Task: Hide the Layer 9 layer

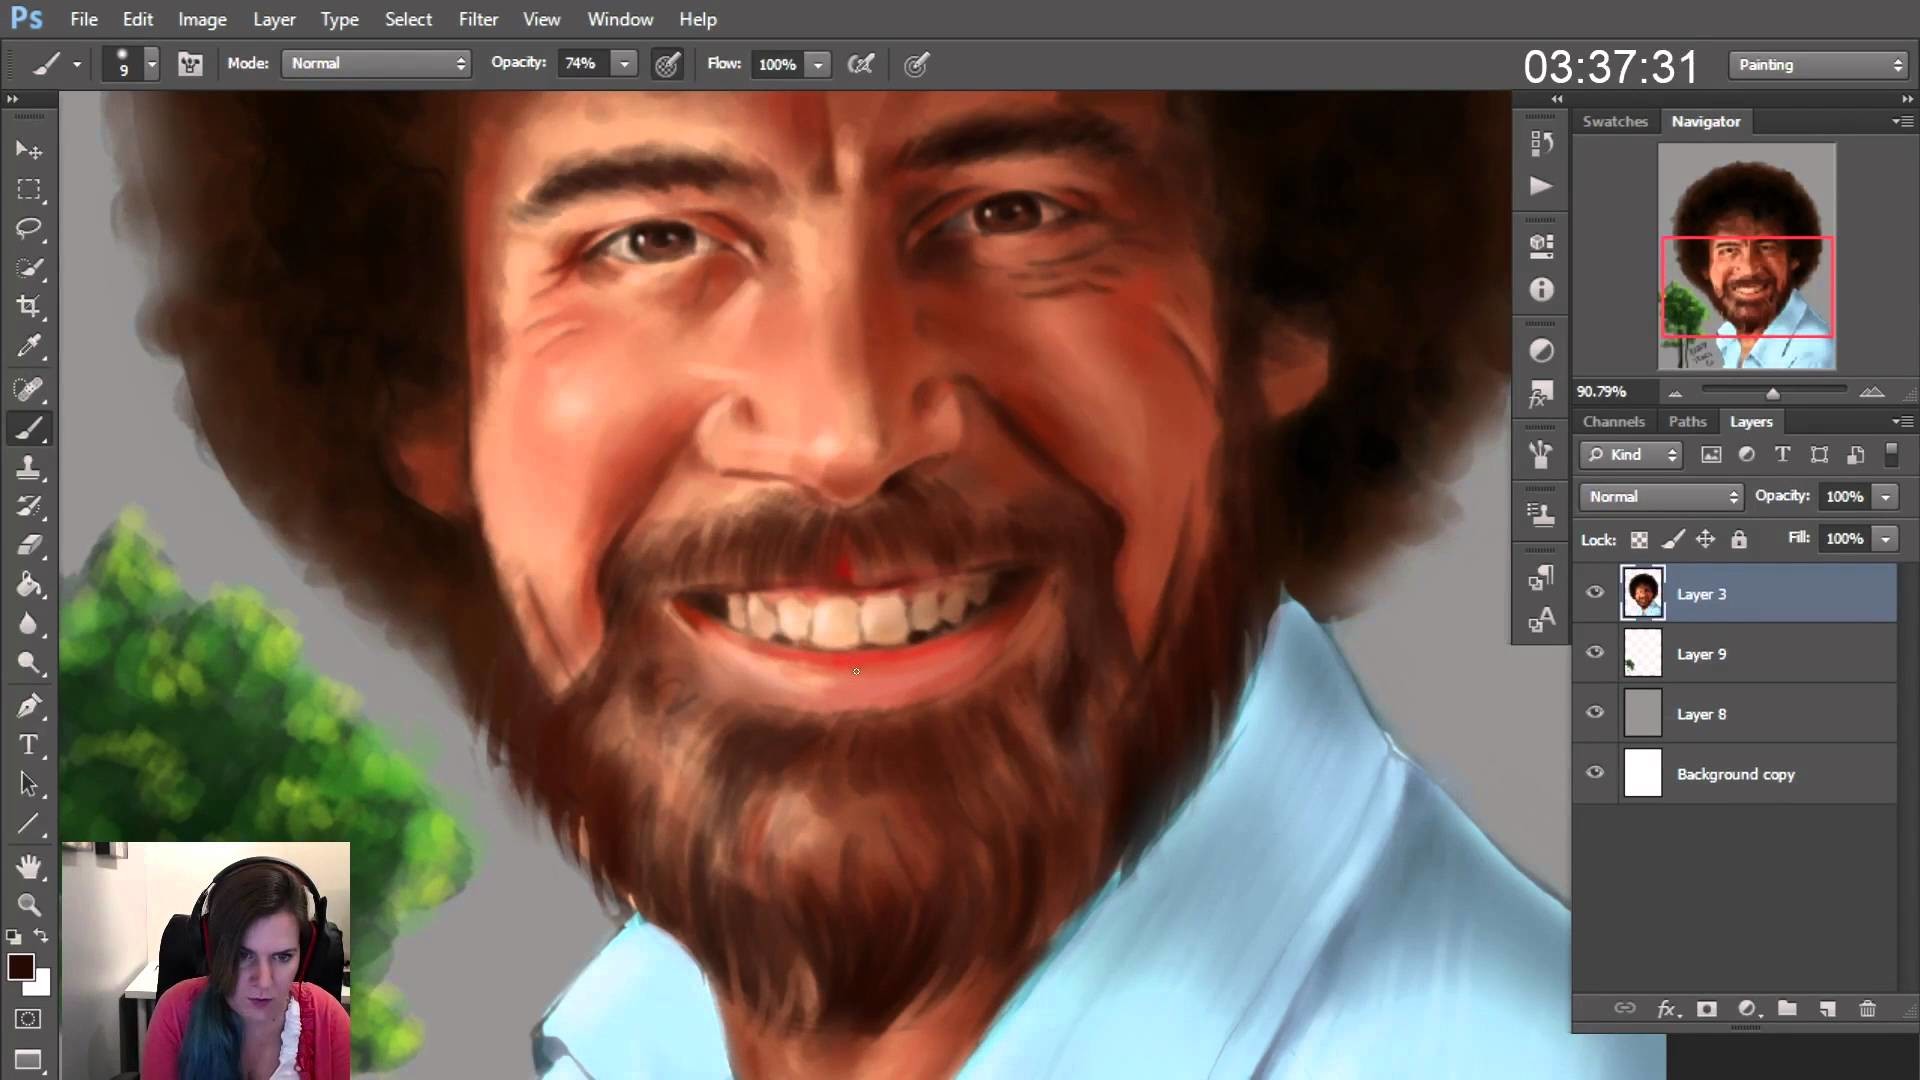Action: (1596, 653)
